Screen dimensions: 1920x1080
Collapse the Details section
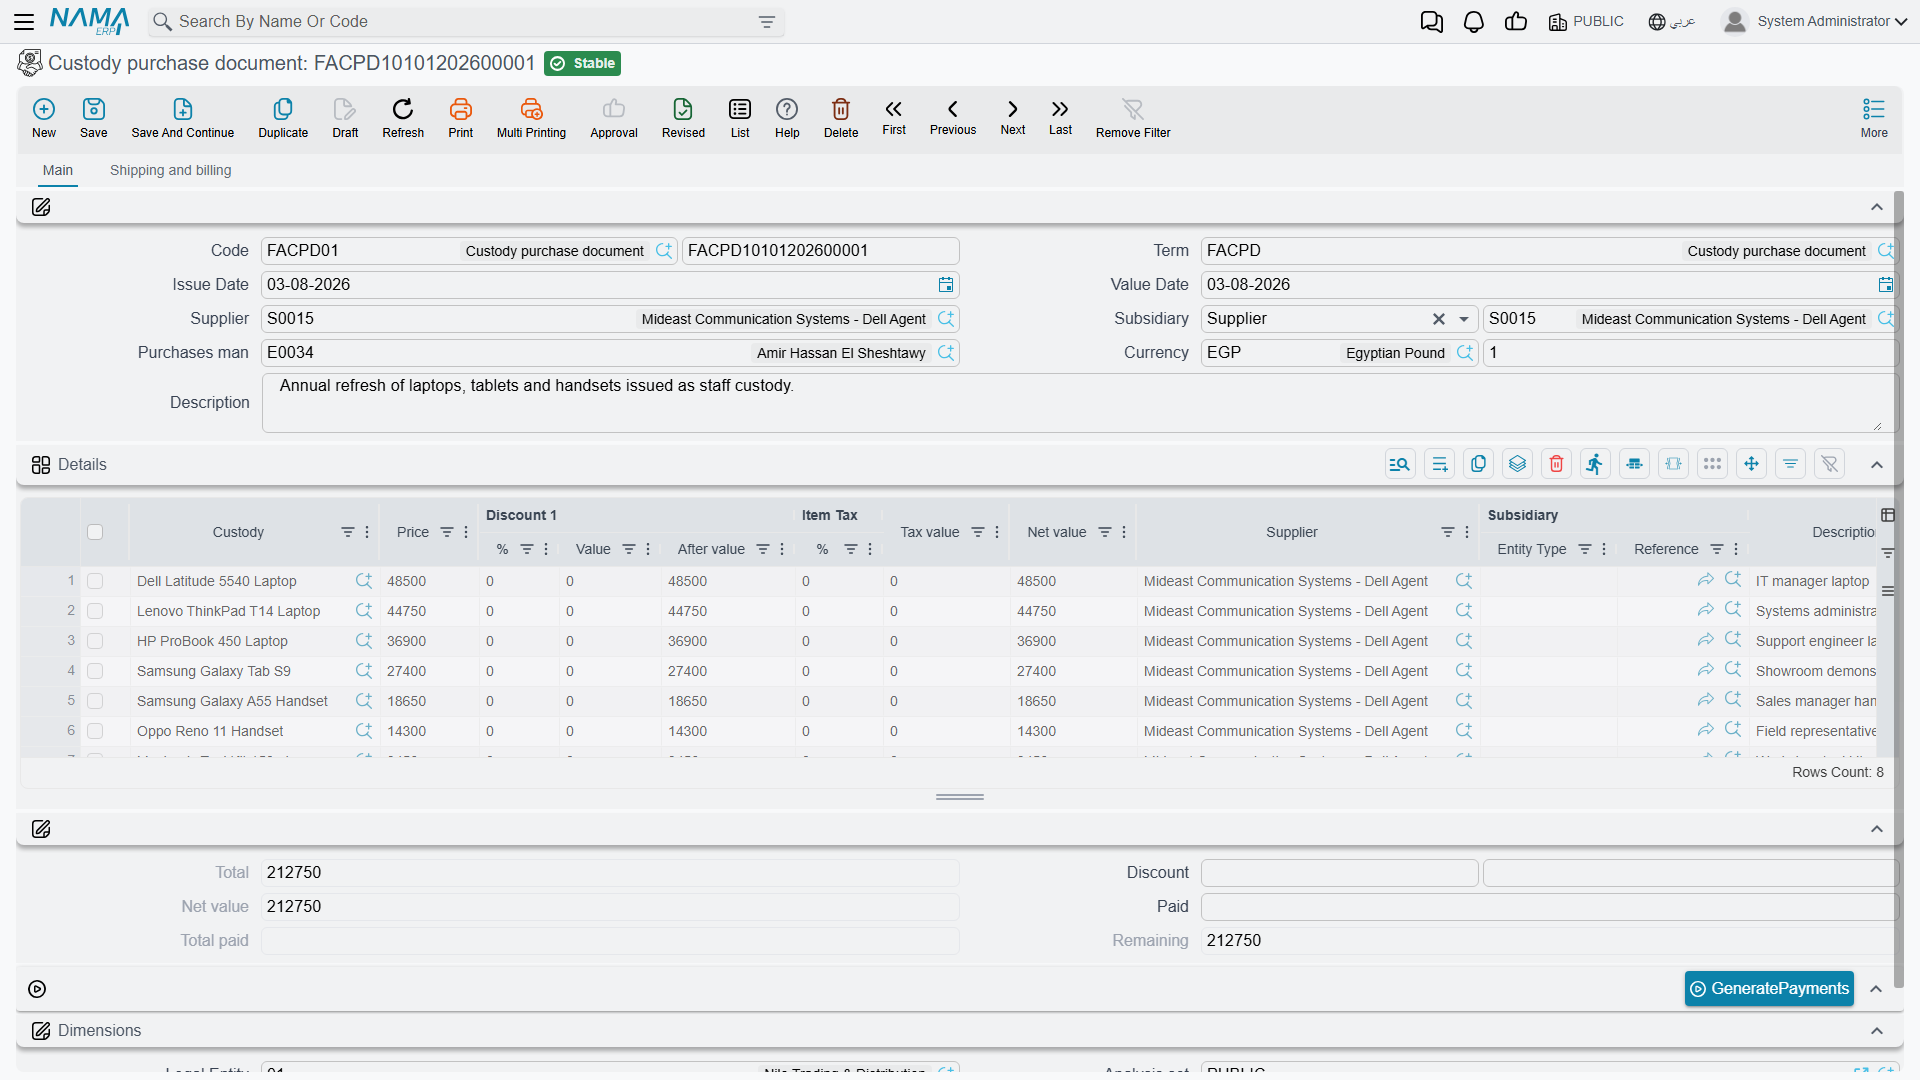click(1877, 464)
